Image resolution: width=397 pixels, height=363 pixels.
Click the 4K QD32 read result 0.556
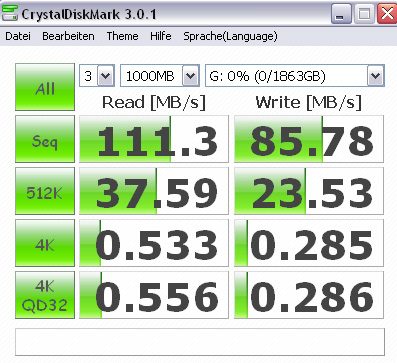pyautogui.click(x=154, y=295)
